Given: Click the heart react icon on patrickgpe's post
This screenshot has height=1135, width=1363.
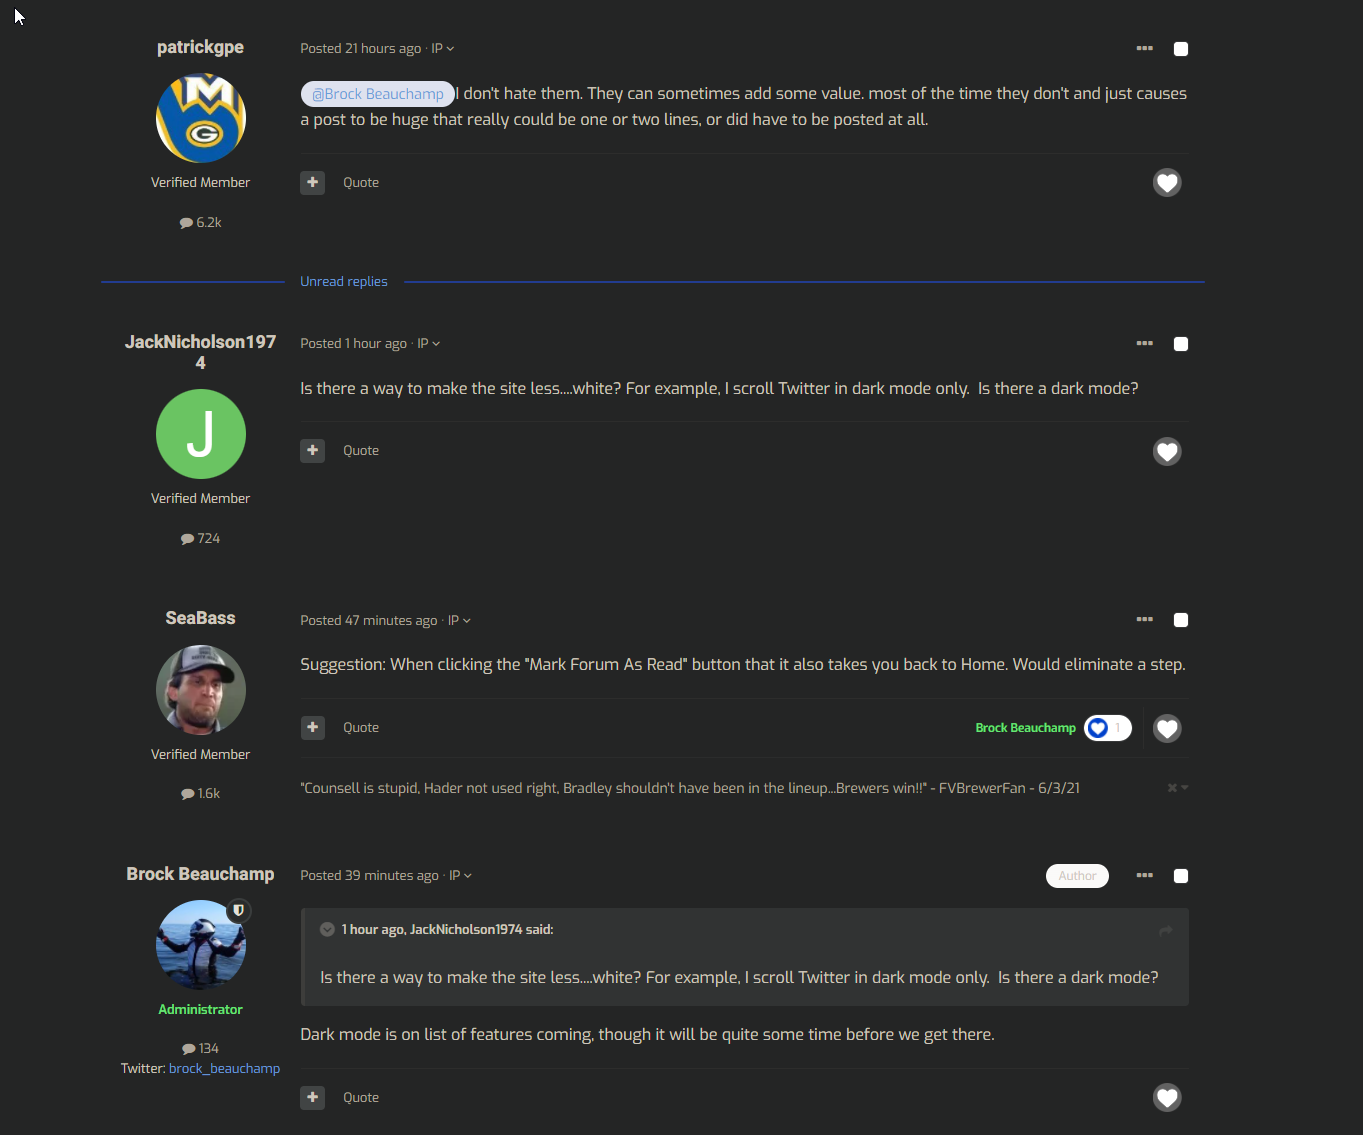Looking at the screenshot, I should pyautogui.click(x=1167, y=183).
